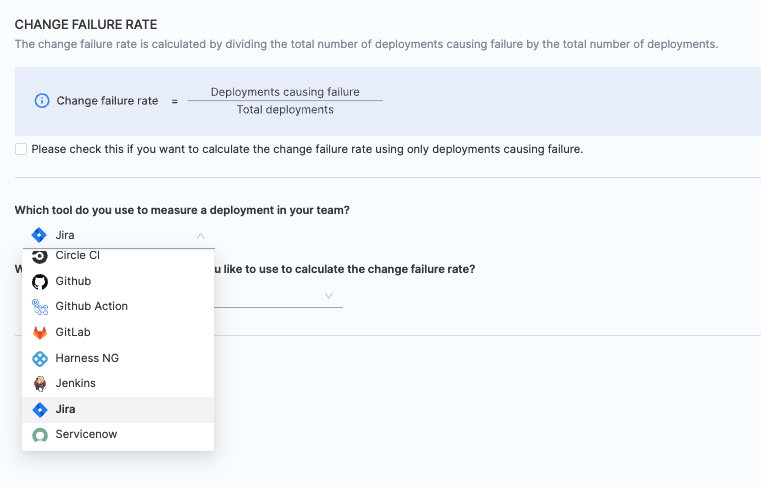Click the 'Jira' text in the selected tool field

[65, 236]
